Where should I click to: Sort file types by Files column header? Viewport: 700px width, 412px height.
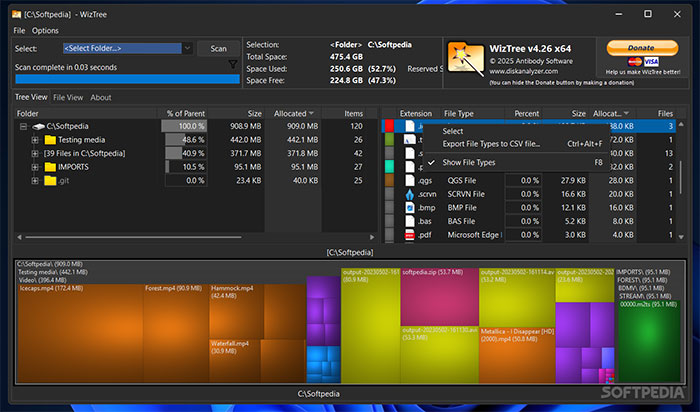[665, 113]
